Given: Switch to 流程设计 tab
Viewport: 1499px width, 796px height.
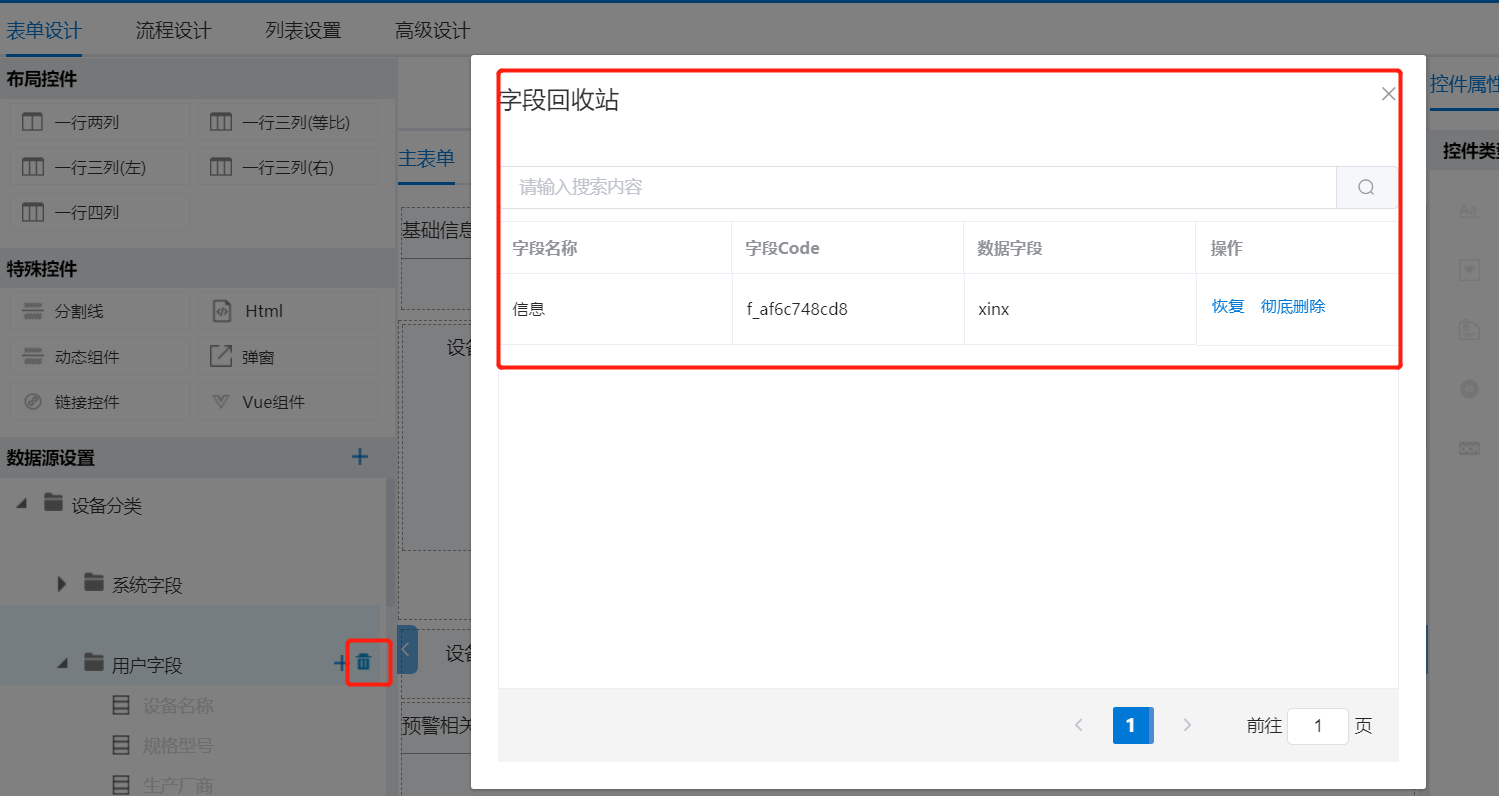Looking at the screenshot, I should click(x=173, y=31).
